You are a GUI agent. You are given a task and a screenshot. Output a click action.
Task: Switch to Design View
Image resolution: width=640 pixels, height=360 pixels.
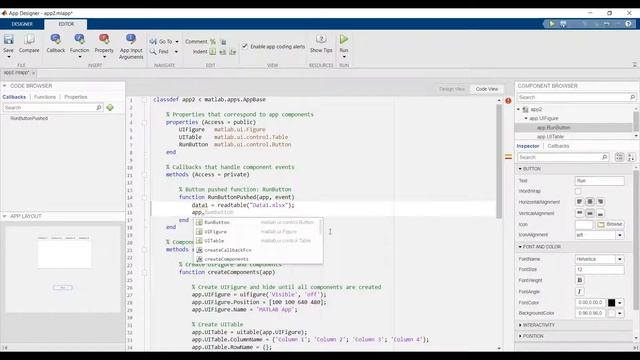coord(452,89)
